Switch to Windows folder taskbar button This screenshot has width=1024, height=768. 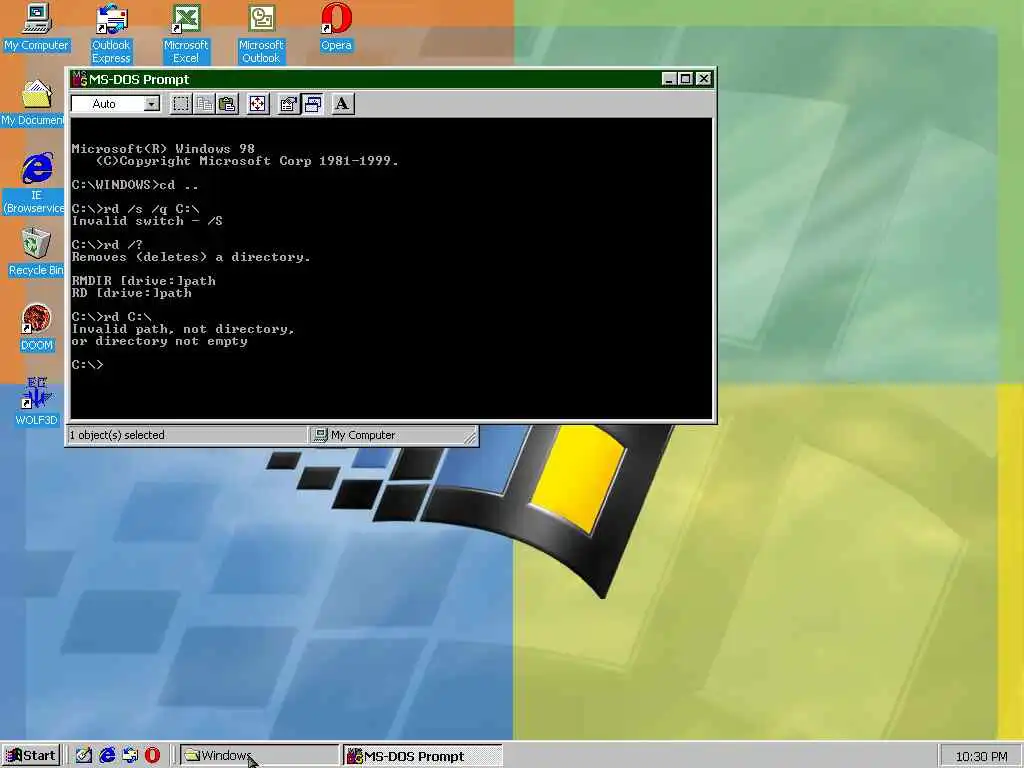pyautogui.click(x=259, y=756)
